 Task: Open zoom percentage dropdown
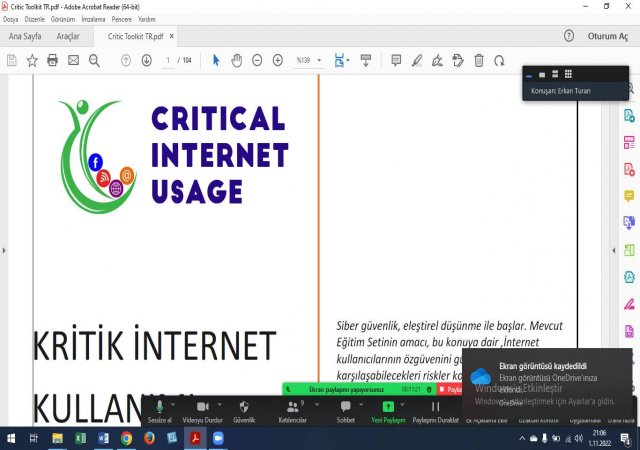(308, 60)
